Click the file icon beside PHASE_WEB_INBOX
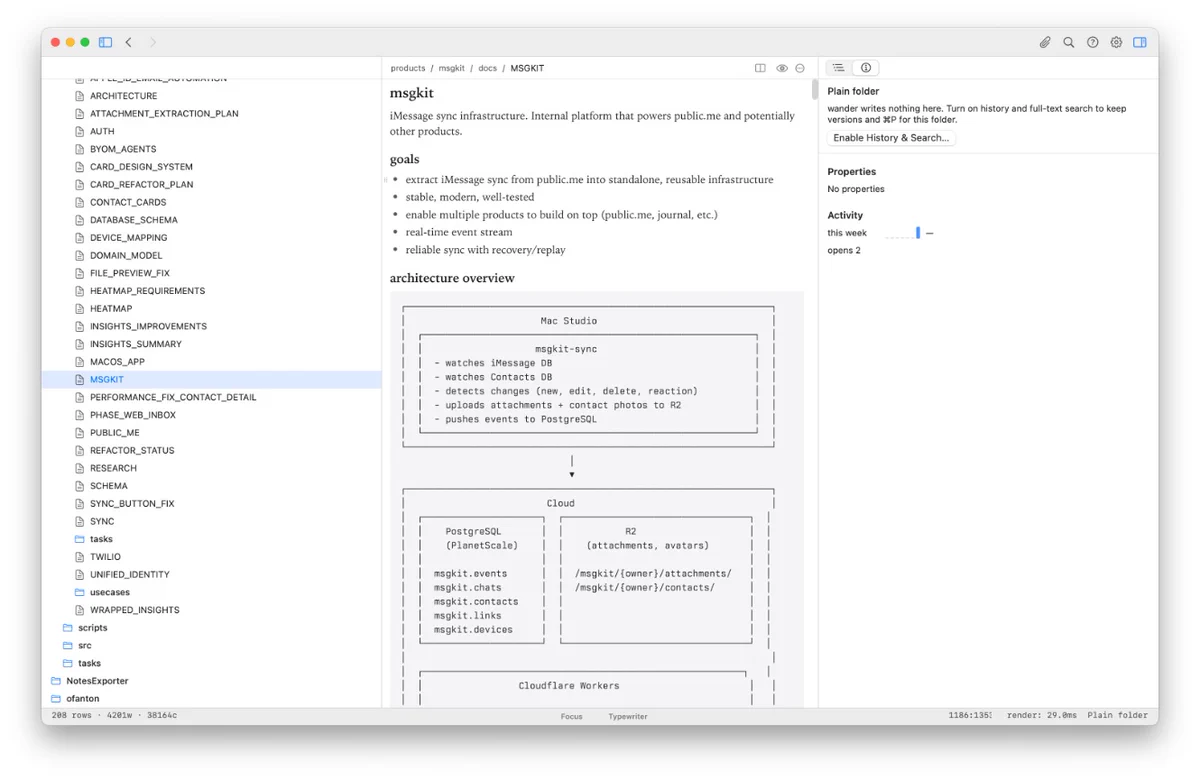Viewport: 1200px width, 780px height. coord(80,415)
